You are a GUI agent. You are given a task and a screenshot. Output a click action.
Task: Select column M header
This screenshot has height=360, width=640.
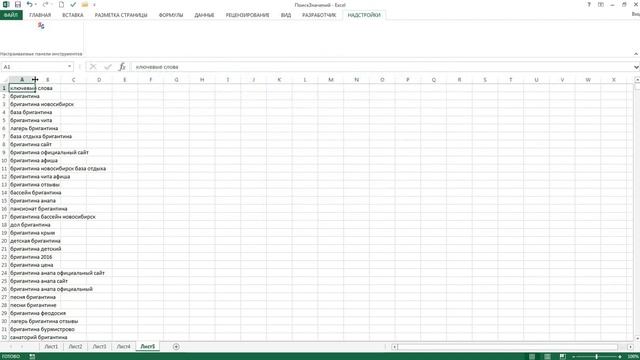pyautogui.click(x=331, y=80)
